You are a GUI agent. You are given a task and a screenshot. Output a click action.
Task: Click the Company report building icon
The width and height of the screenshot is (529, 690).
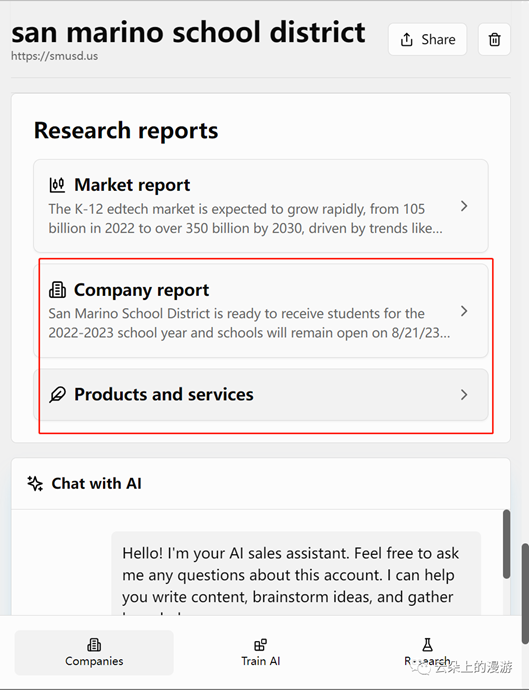point(57,290)
